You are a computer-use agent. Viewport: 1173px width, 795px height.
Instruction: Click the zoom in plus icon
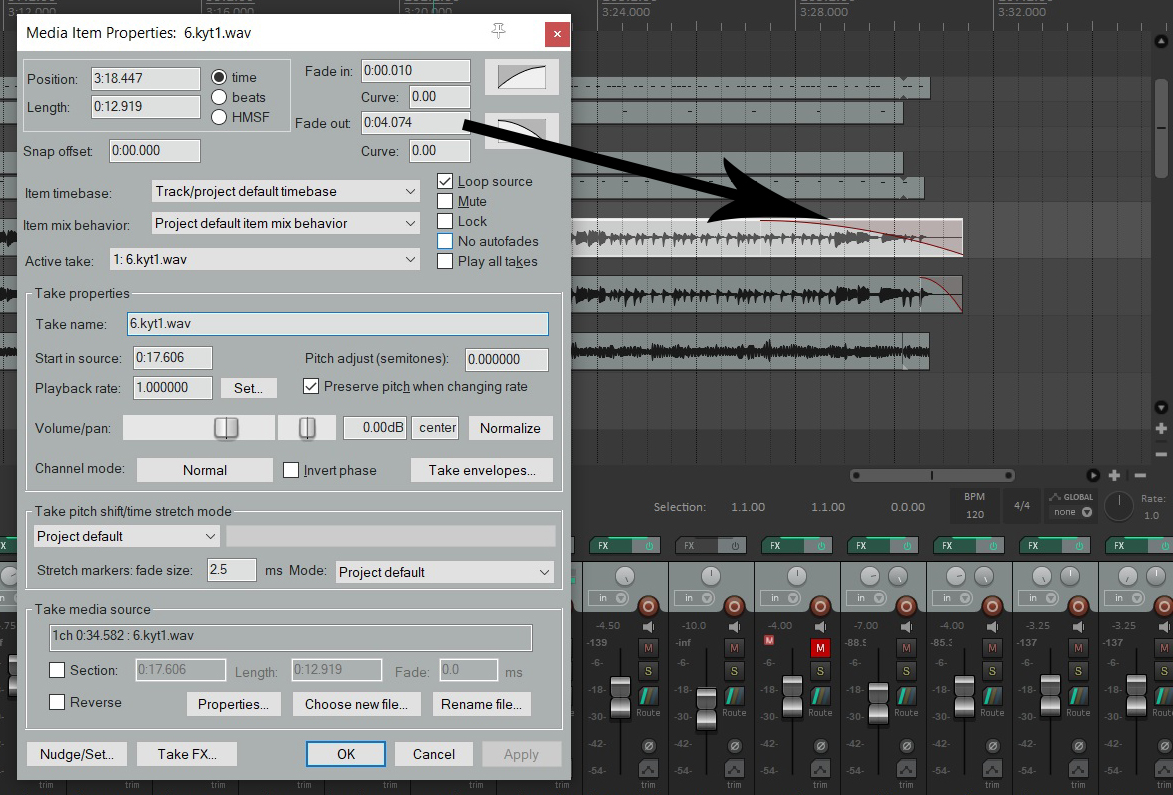point(1160,428)
